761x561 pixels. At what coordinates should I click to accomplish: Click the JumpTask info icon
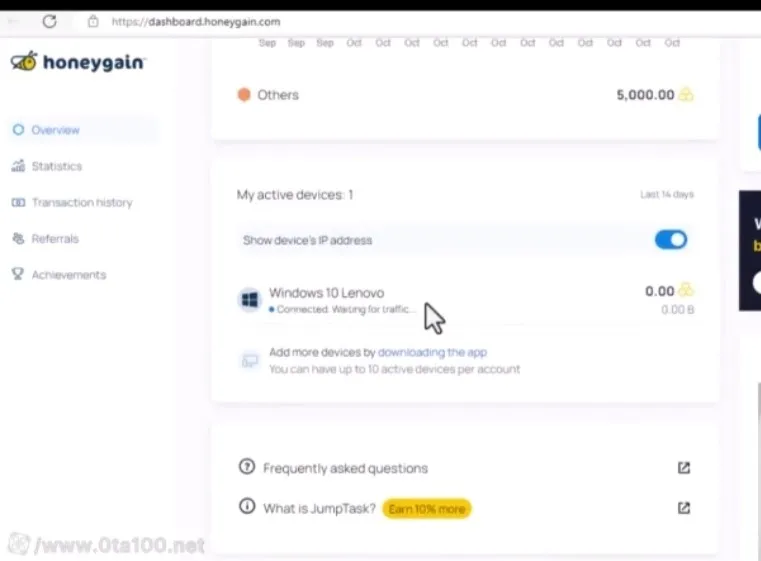point(247,507)
